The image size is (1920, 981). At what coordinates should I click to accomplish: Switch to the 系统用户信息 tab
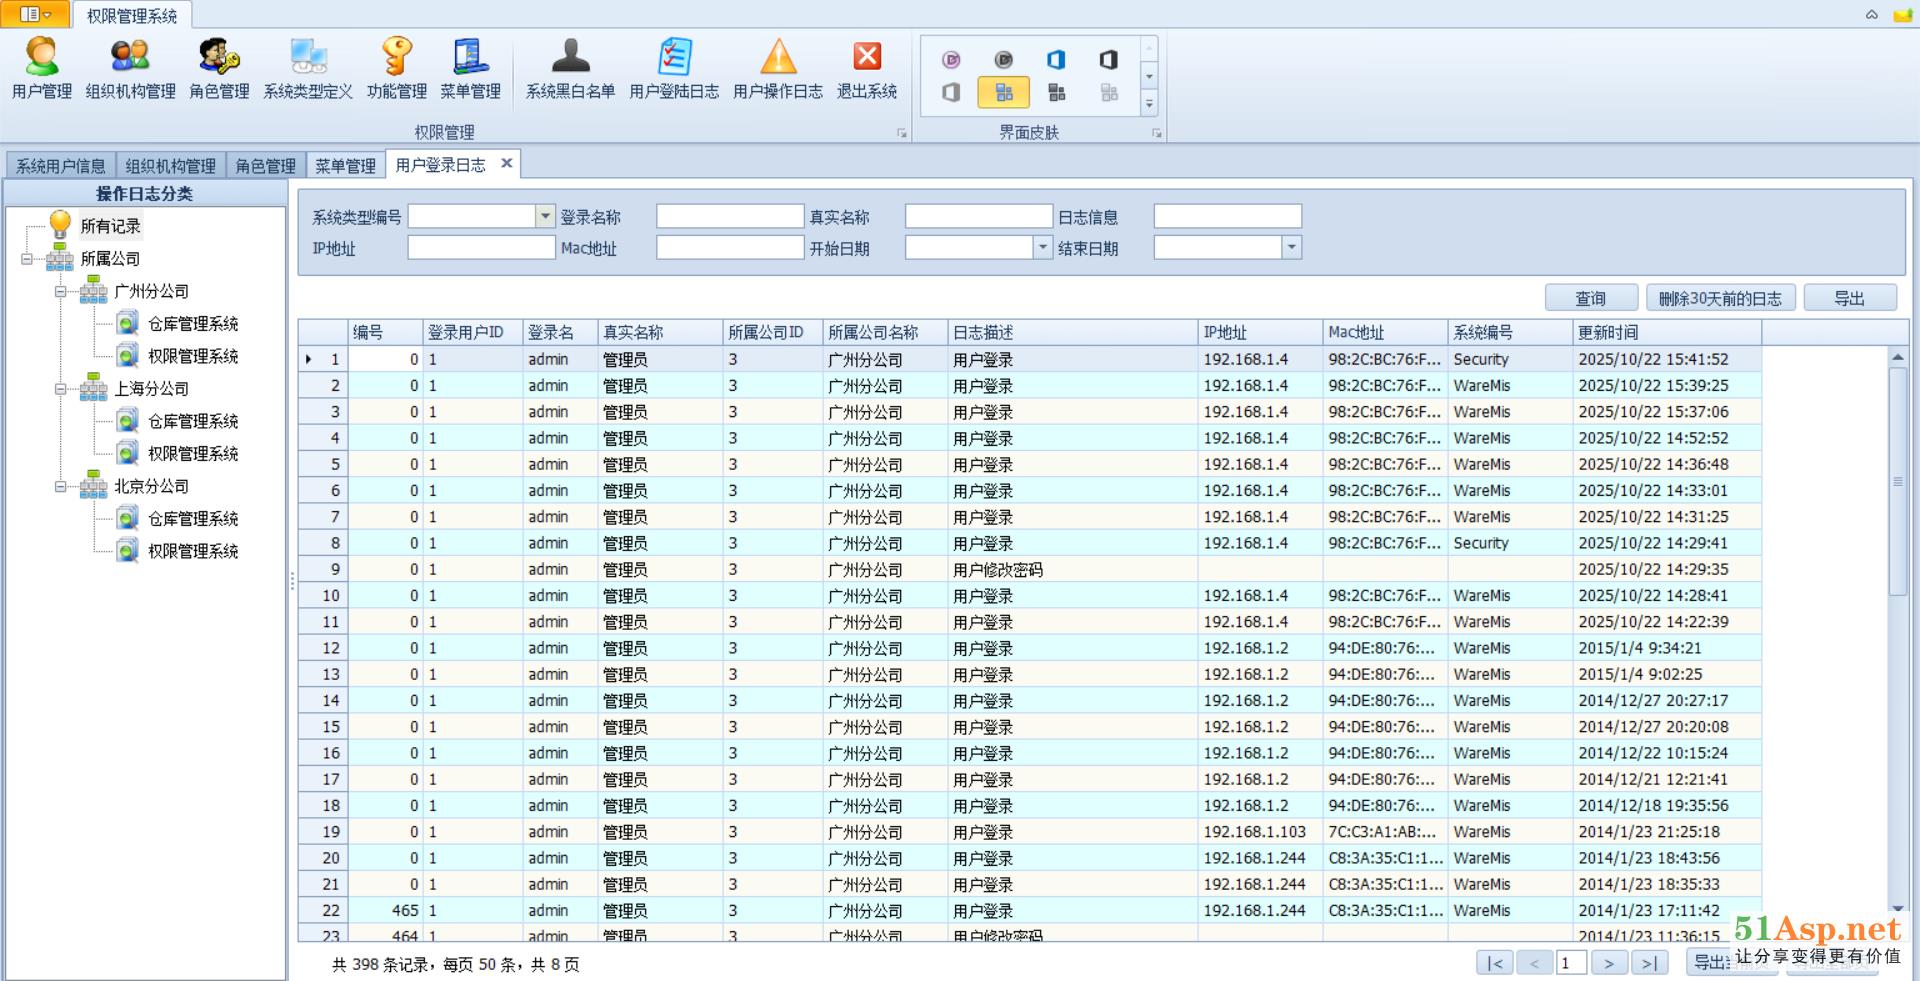tap(61, 166)
